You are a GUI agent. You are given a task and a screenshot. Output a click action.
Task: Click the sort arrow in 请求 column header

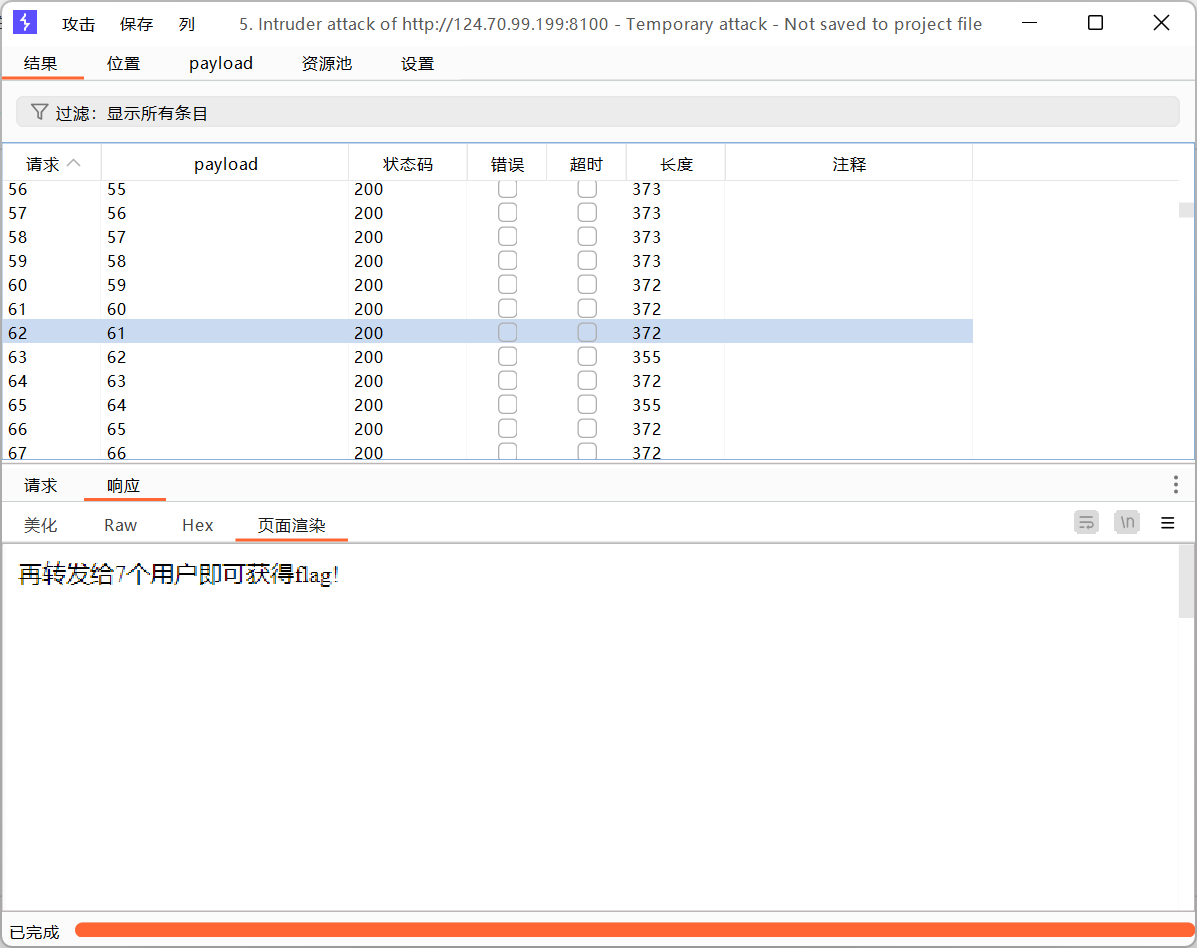pyautogui.click(x=74, y=164)
